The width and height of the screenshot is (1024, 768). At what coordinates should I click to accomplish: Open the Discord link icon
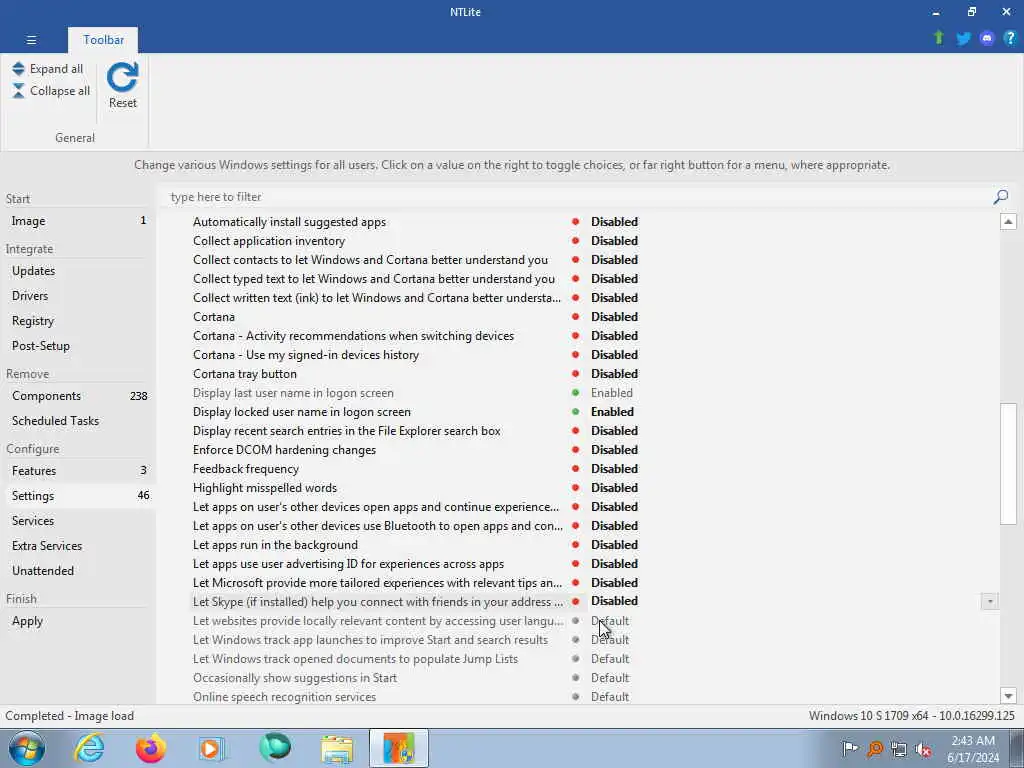click(987, 39)
